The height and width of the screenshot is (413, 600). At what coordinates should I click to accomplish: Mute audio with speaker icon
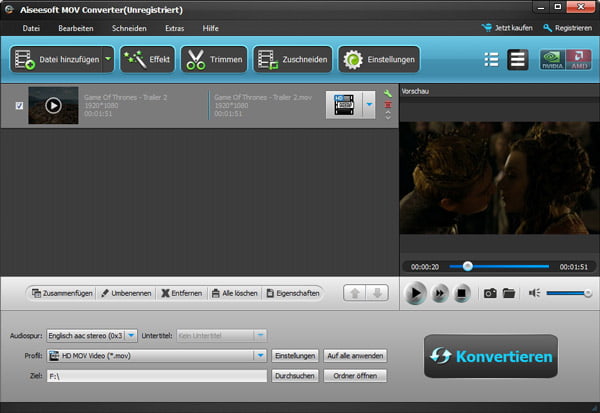point(534,293)
